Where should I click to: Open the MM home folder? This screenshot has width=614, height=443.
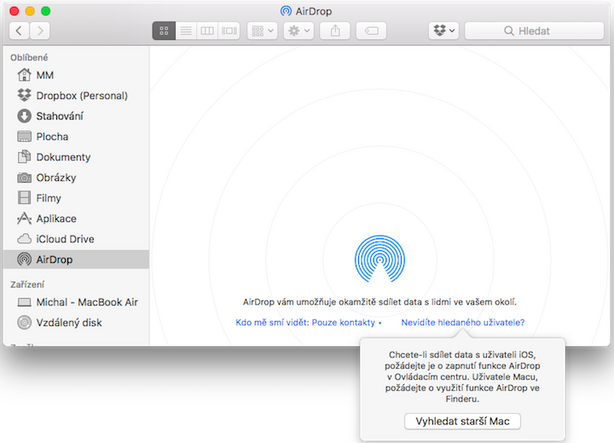tap(76, 75)
